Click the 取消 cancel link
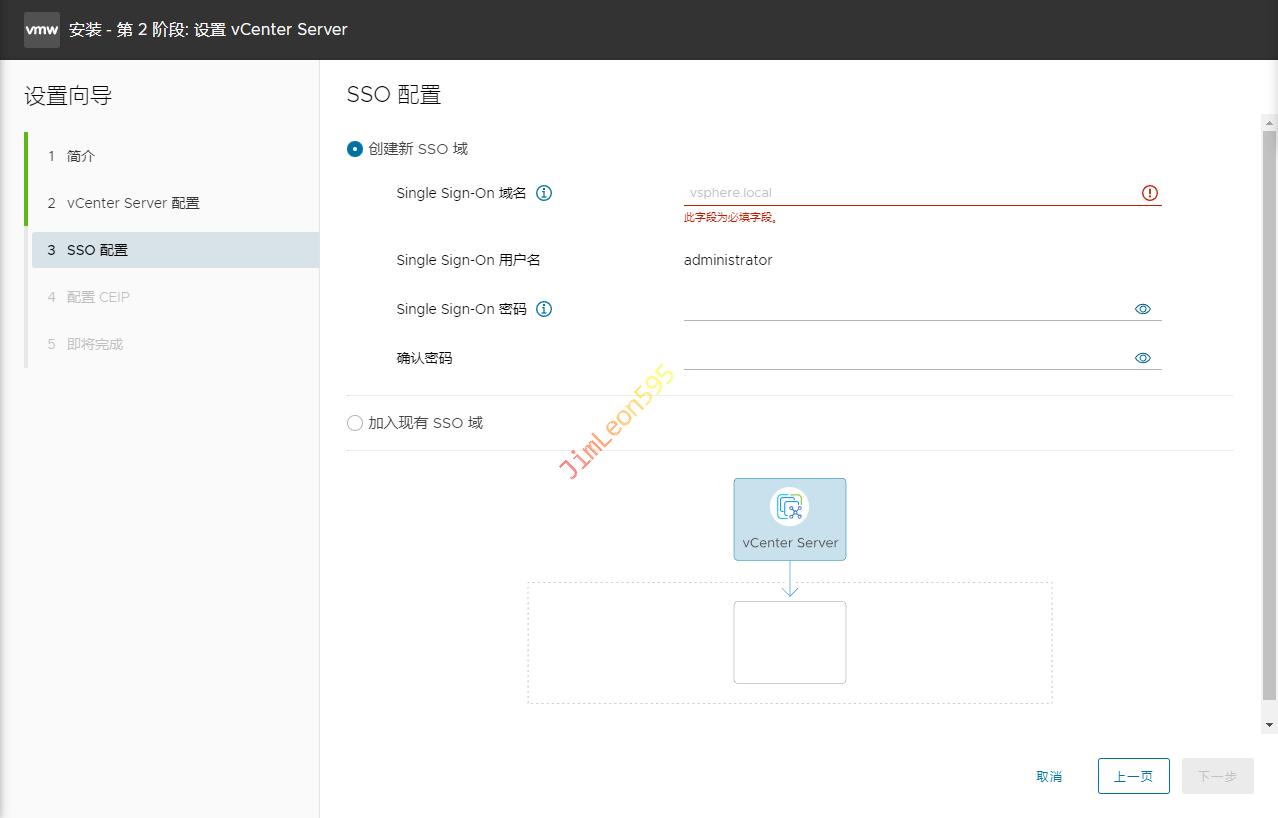The width and height of the screenshot is (1278, 818). point(1049,776)
